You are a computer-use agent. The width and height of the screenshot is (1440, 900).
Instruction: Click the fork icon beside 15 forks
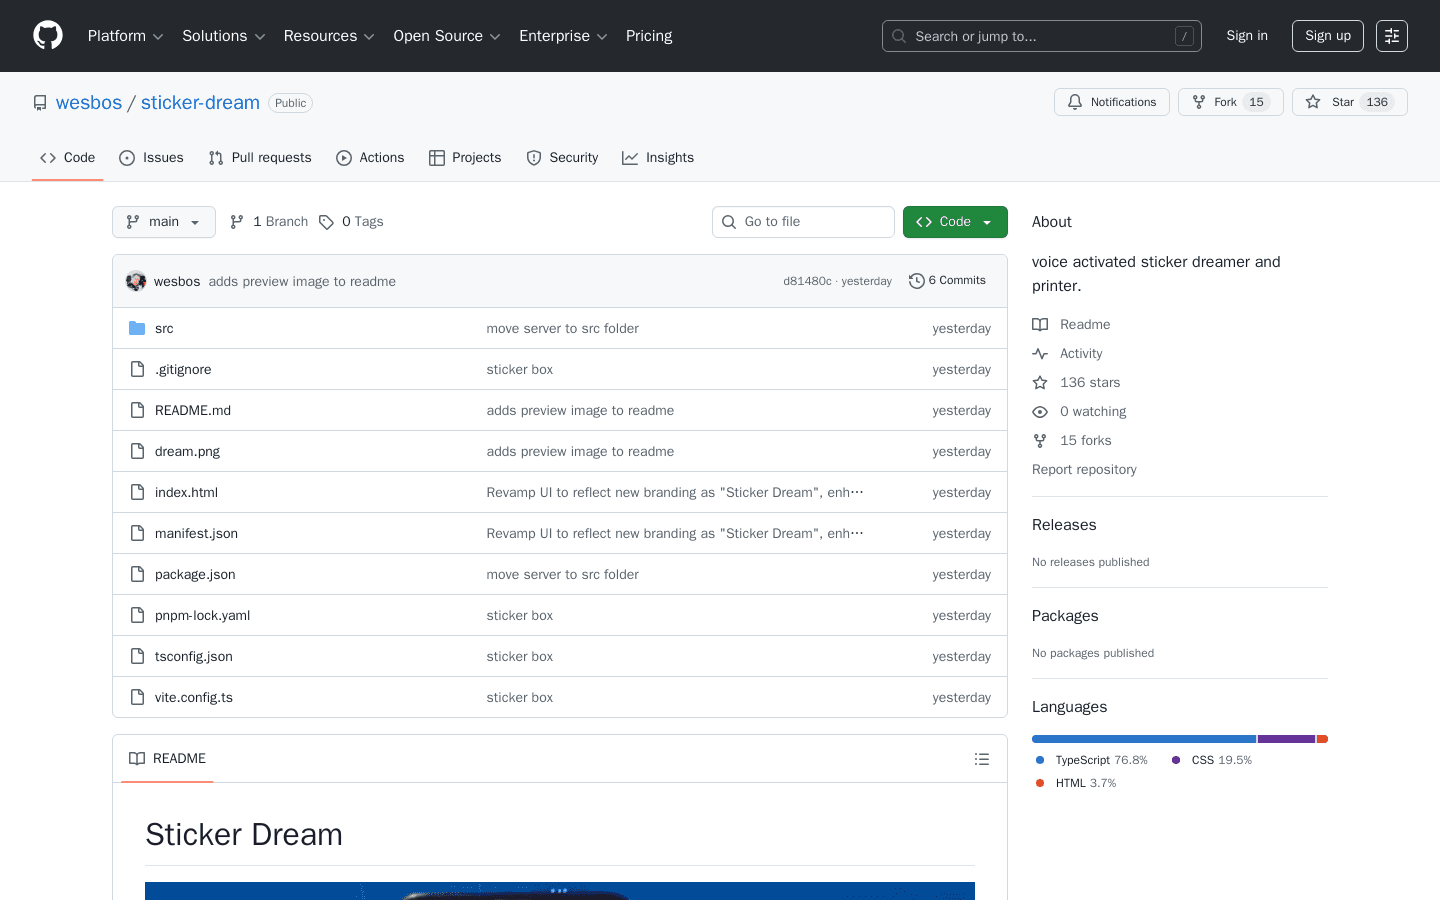click(1040, 440)
